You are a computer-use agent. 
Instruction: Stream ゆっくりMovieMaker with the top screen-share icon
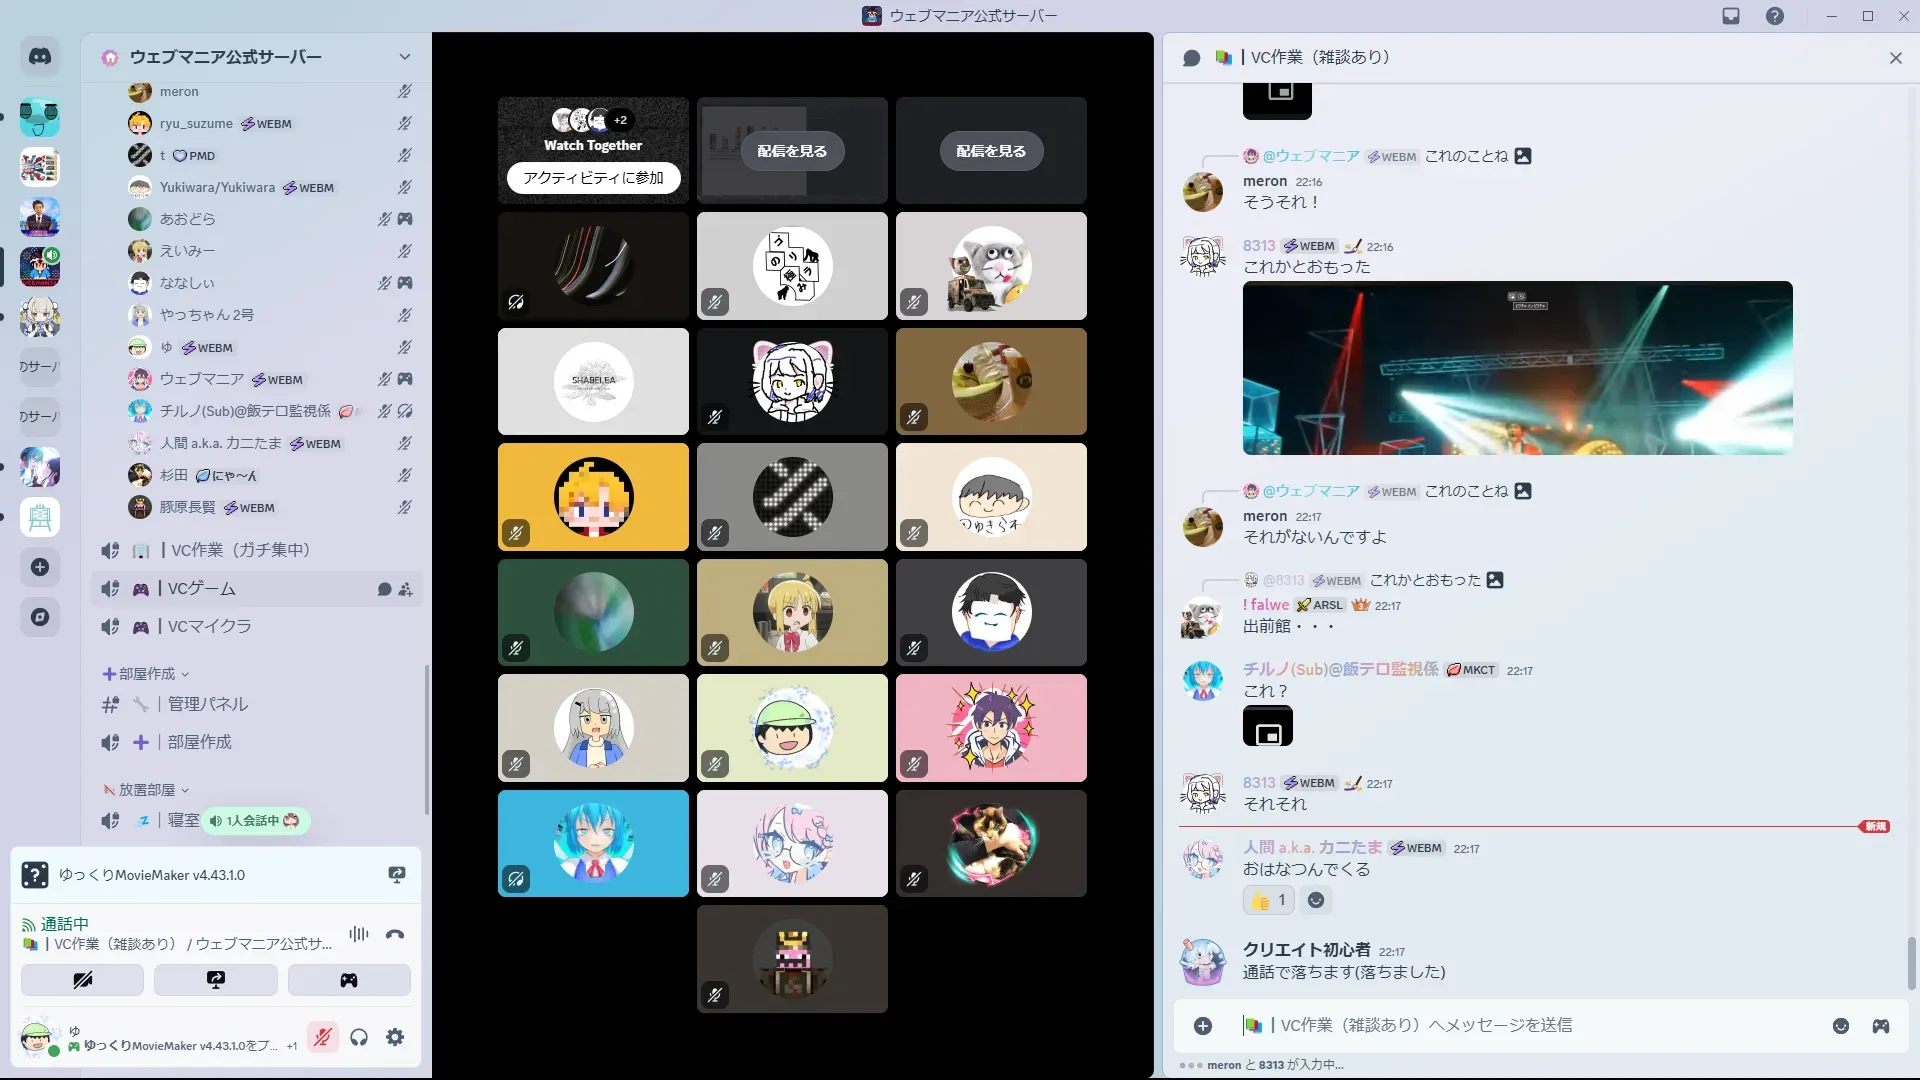397,875
